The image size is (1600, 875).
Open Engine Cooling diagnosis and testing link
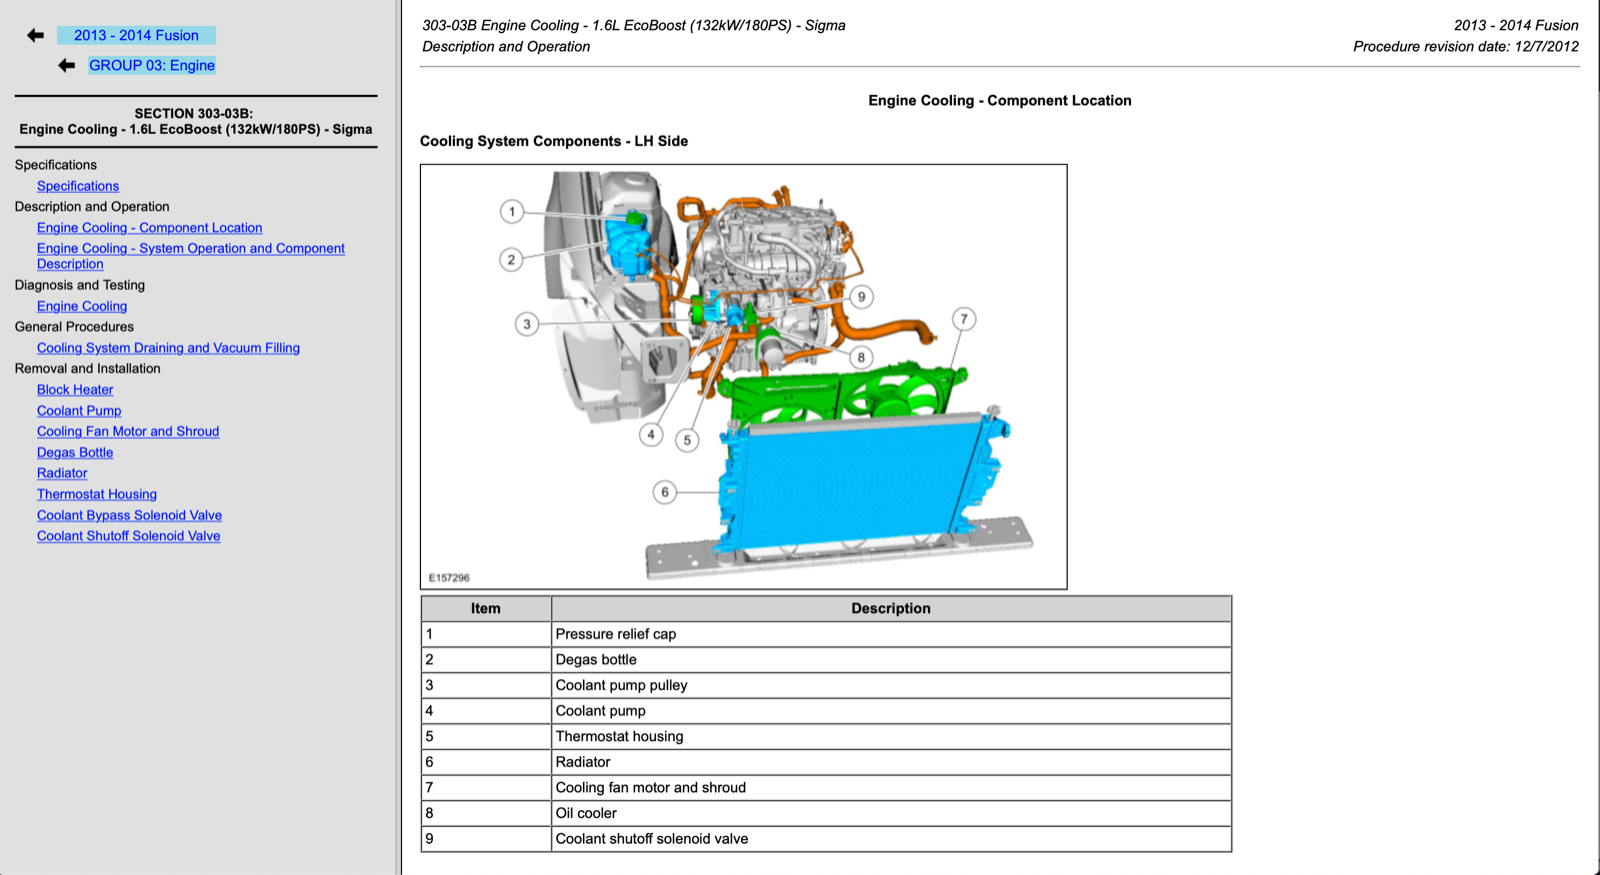(x=82, y=307)
